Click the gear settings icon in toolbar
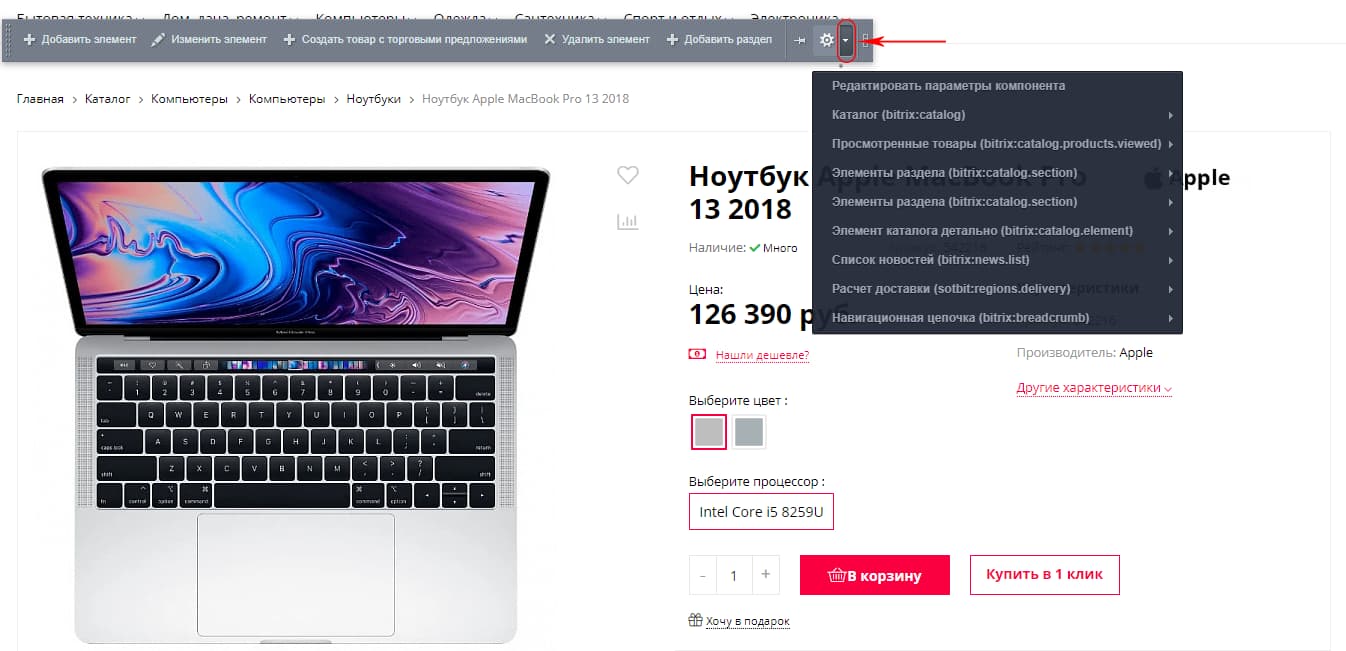1346x651 pixels. click(x=826, y=40)
